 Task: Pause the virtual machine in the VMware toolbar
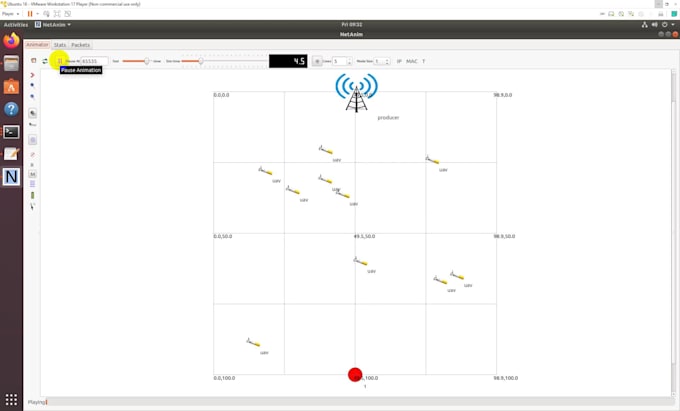click(x=30, y=14)
